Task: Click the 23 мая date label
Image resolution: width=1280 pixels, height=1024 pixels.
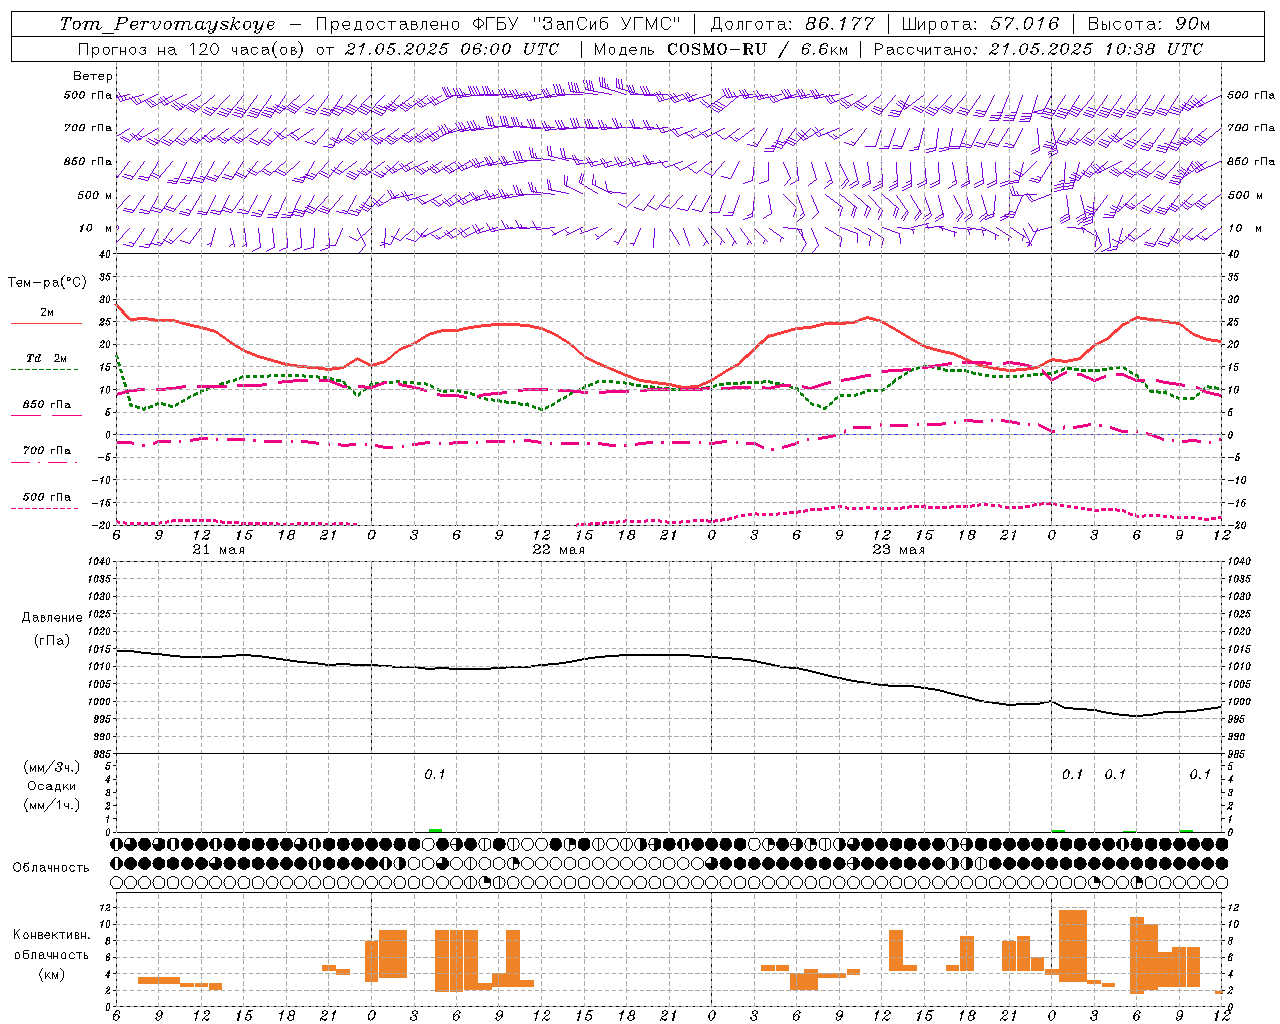Action: [x=899, y=550]
